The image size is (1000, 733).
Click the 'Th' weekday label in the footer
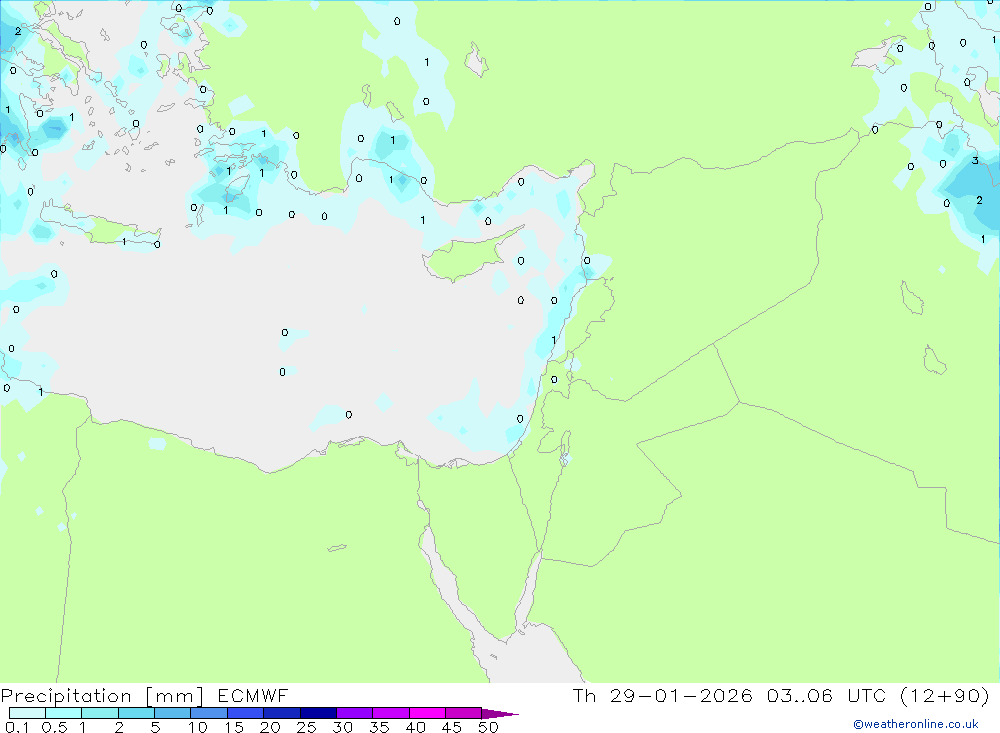(x=584, y=695)
